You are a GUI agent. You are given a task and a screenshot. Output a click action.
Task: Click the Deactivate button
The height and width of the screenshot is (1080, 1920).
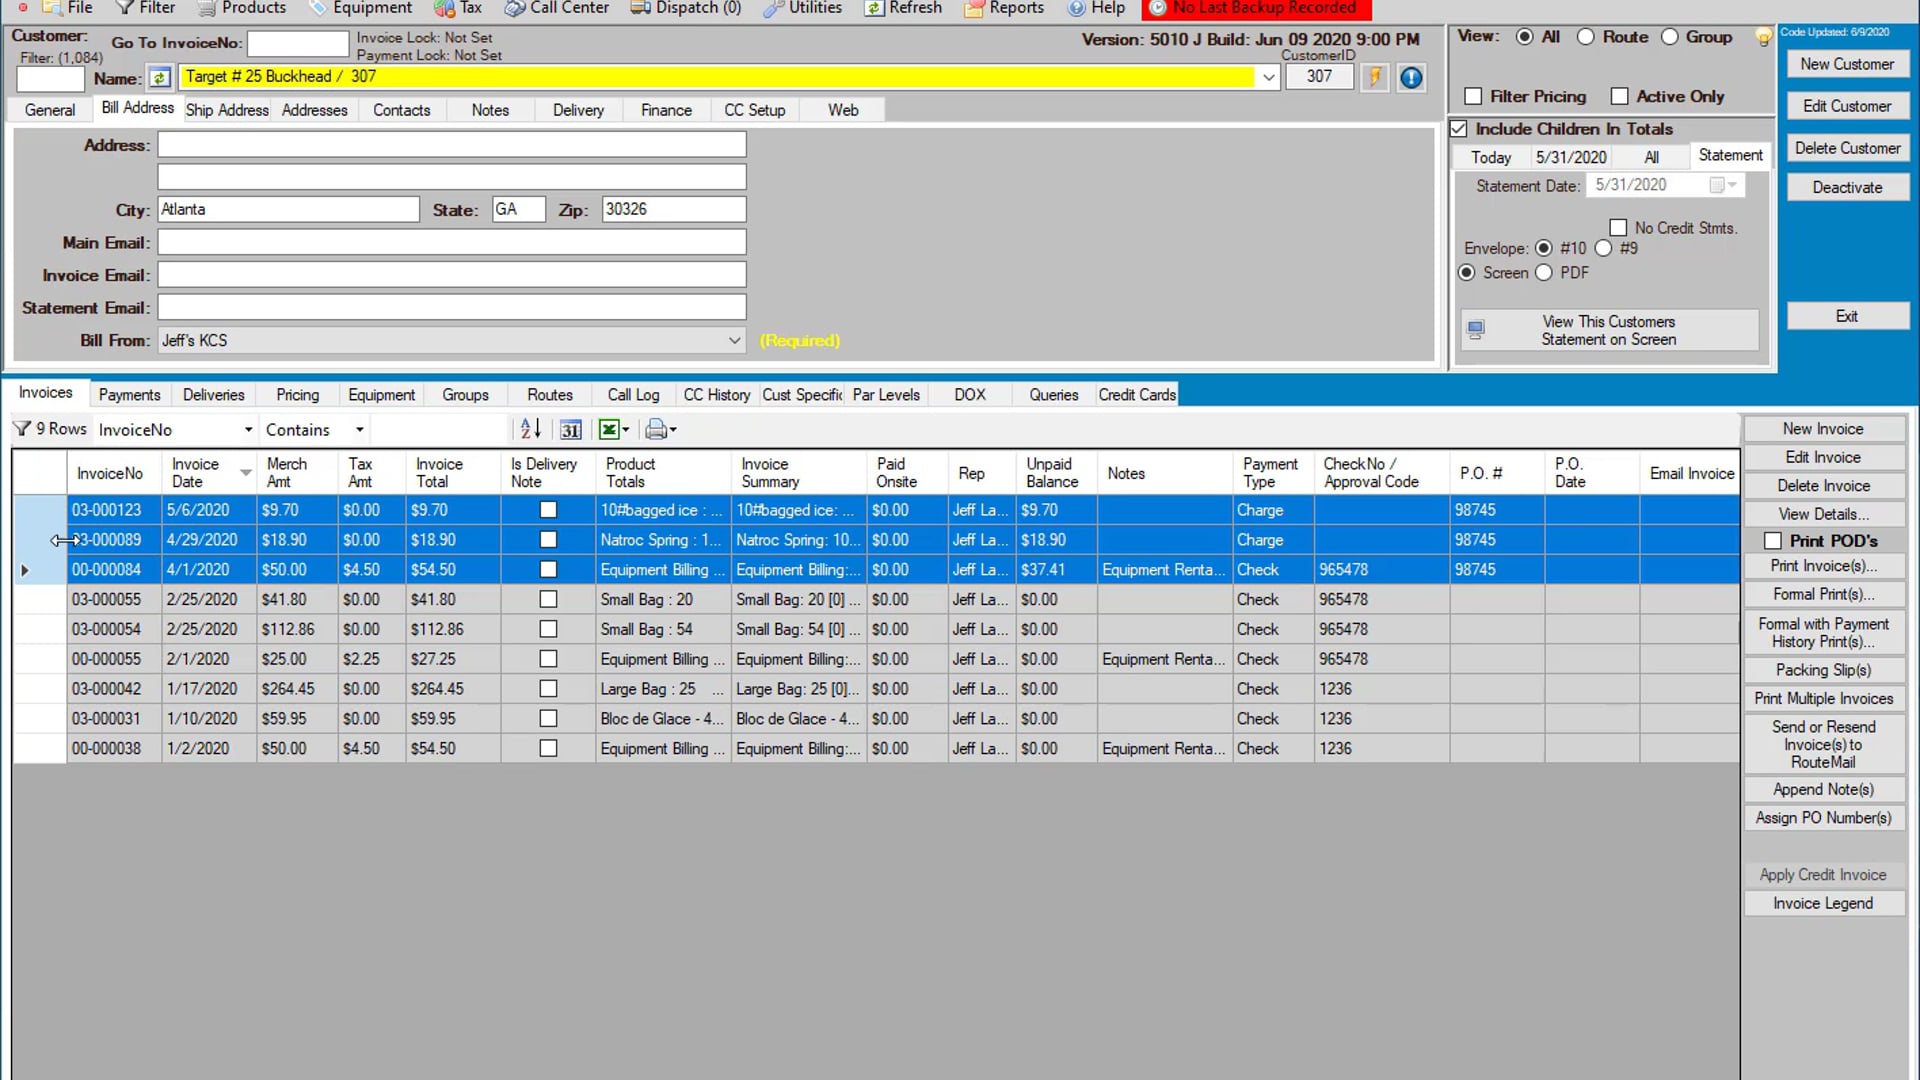[x=1846, y=187]
